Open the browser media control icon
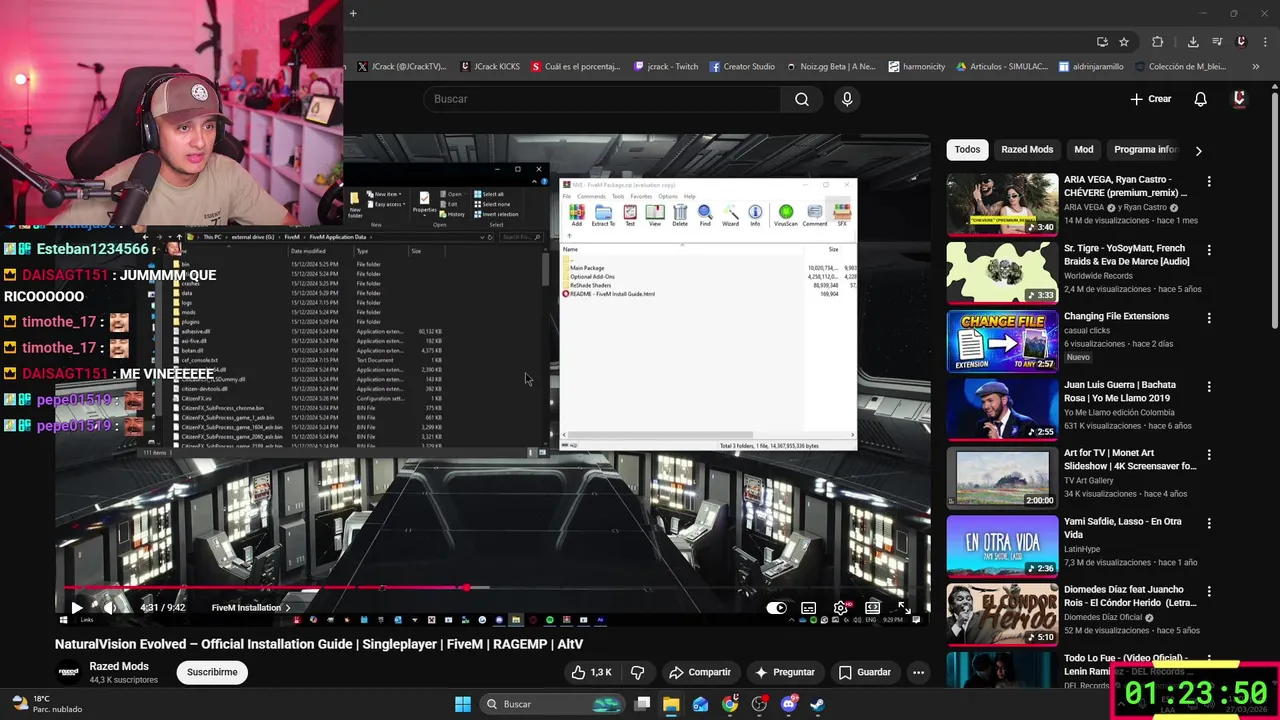Viewport: 1280px width, 720px height. click(1217, 42)
